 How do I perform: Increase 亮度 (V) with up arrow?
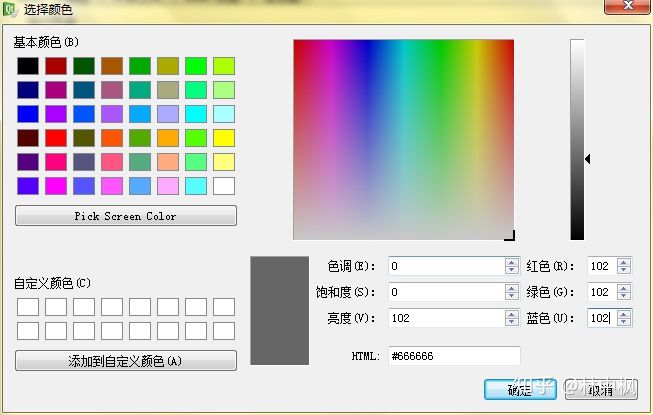(x=512, y=314)
